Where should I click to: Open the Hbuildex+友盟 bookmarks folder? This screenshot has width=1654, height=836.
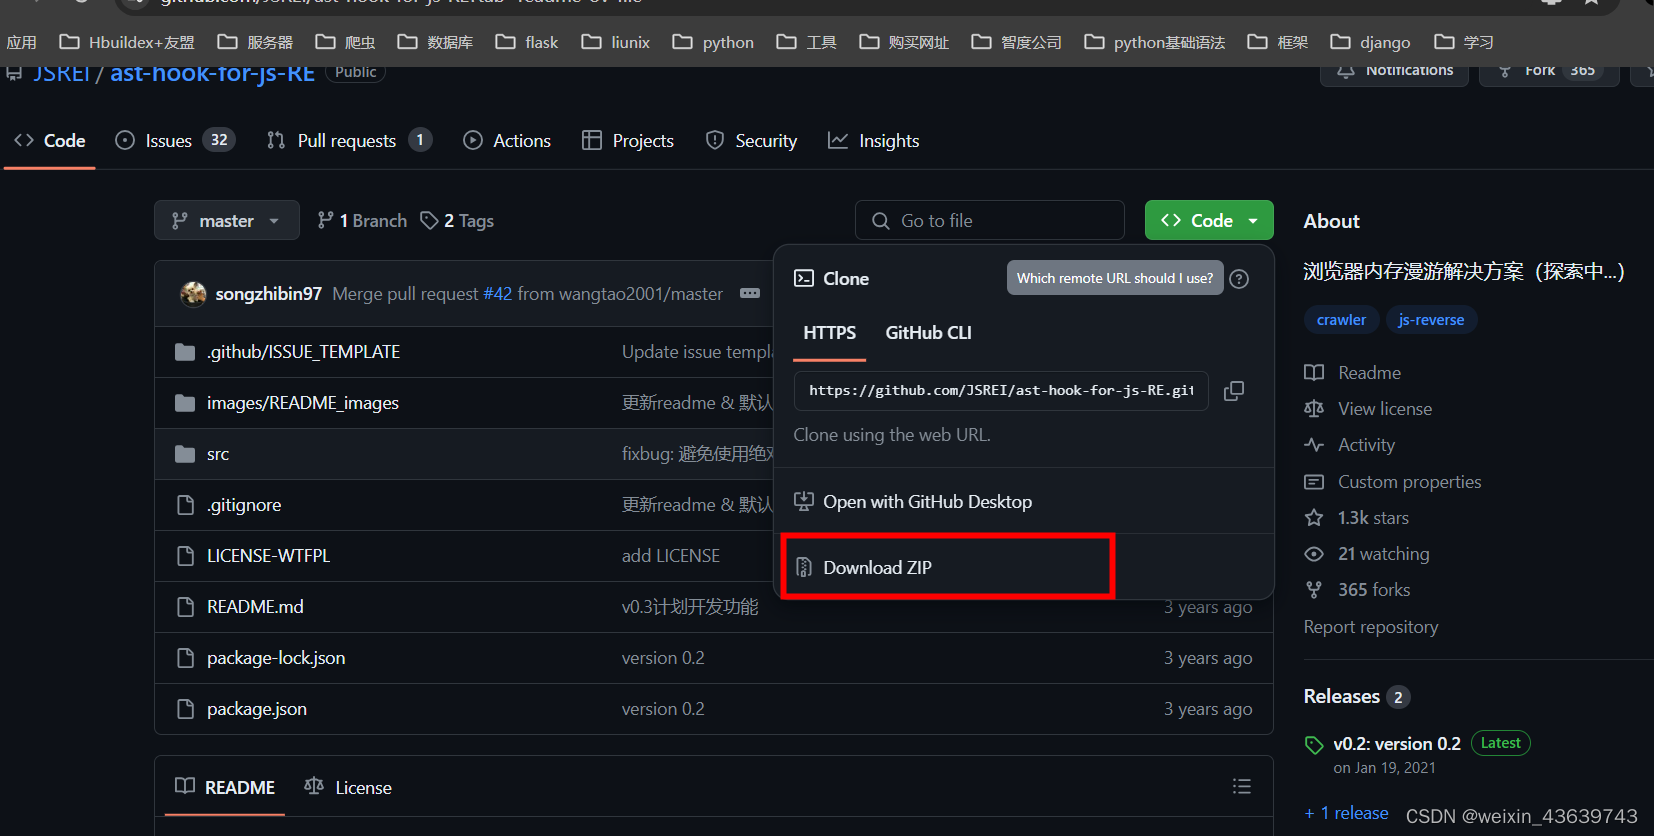point(127,42)
